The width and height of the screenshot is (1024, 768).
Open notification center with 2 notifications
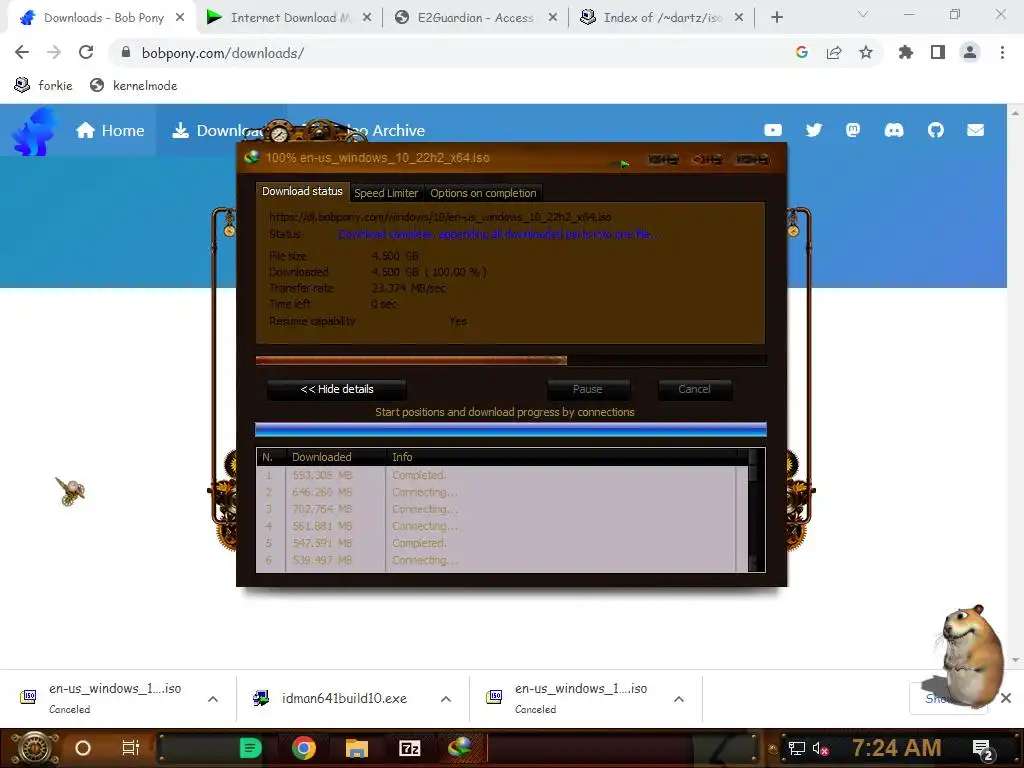(983, 750)
